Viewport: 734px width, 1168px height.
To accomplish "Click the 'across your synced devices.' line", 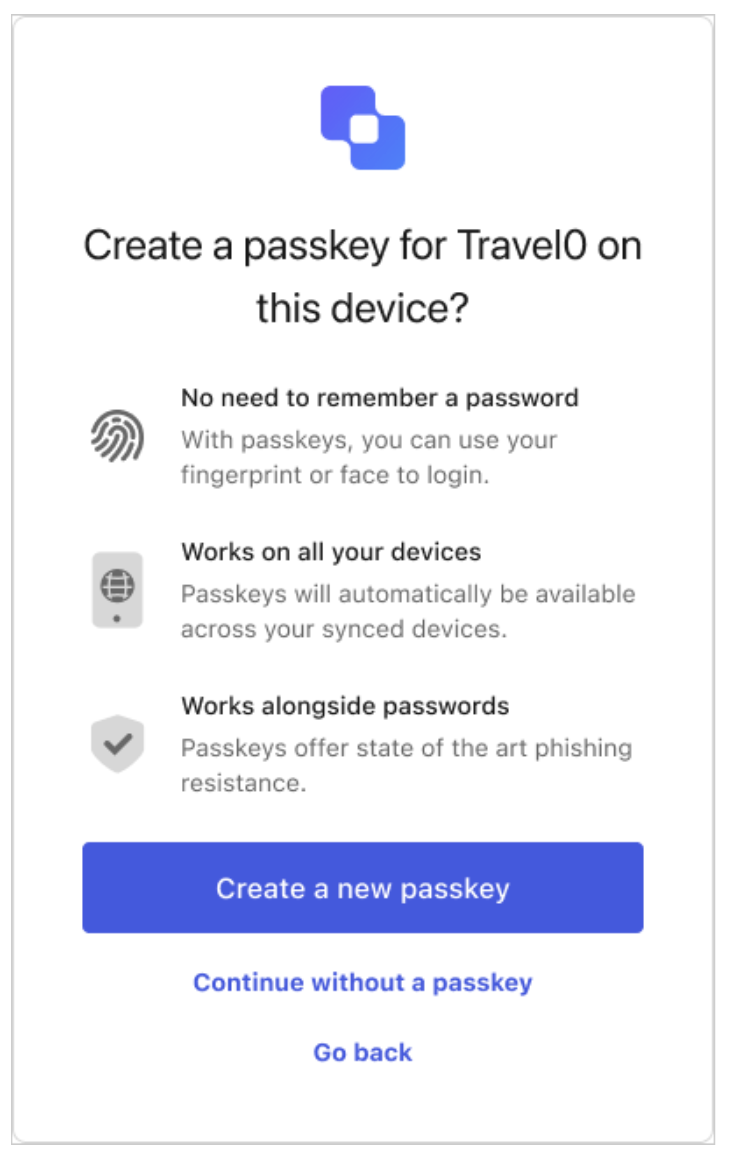I will [345, 630].
